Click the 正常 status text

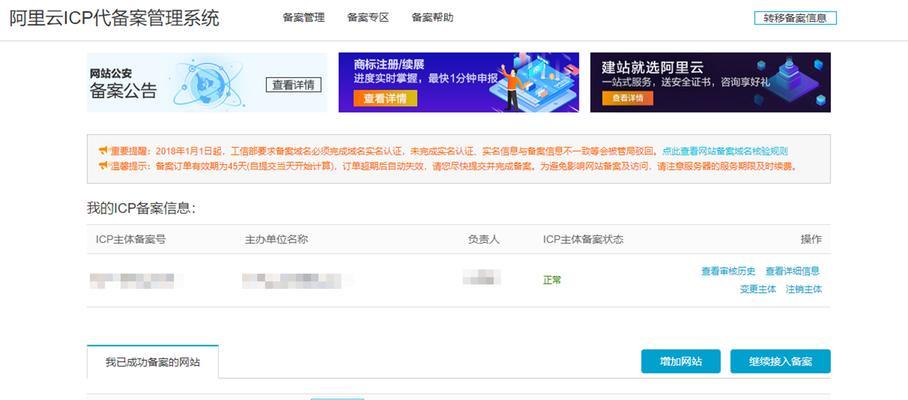click(x=552, y=280)
